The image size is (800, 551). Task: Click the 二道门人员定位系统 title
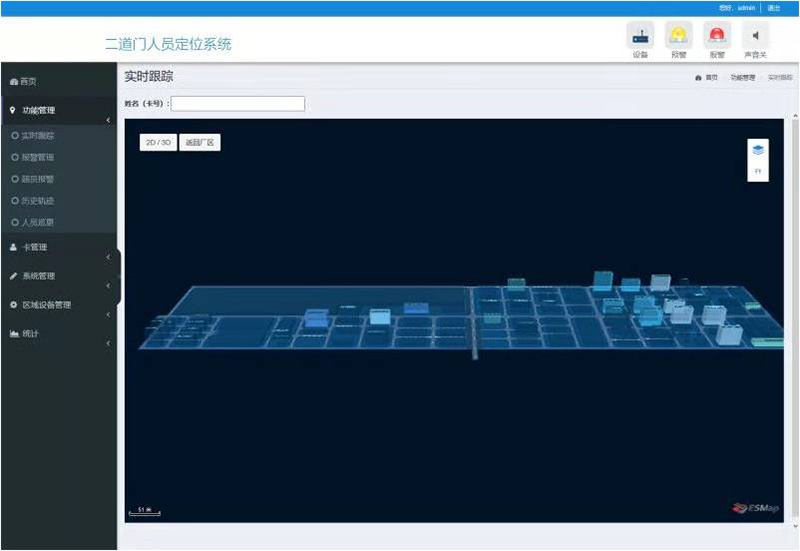(168, 44)
